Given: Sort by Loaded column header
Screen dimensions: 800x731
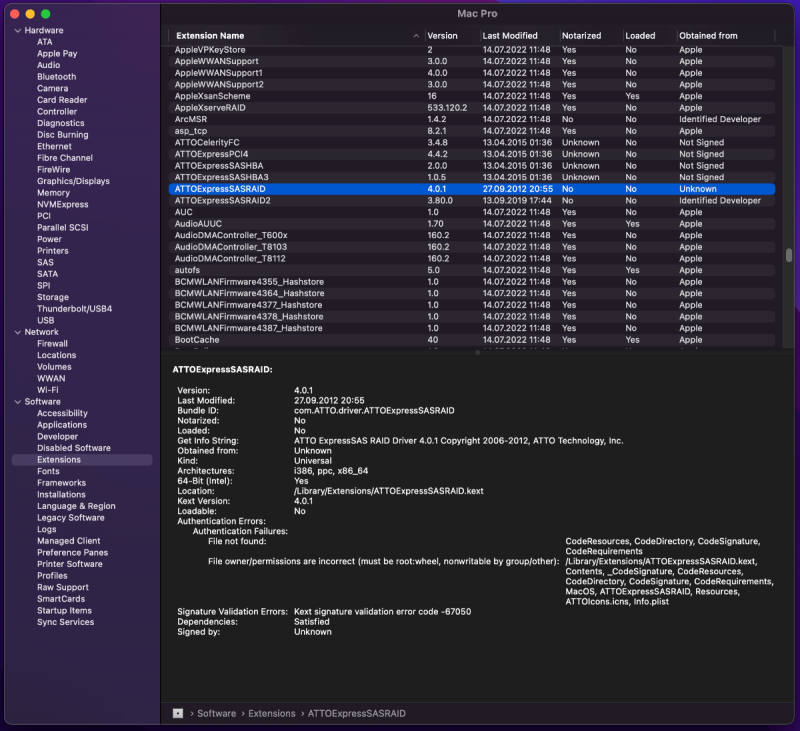Looking at the screenshot, I should [640, 36].
